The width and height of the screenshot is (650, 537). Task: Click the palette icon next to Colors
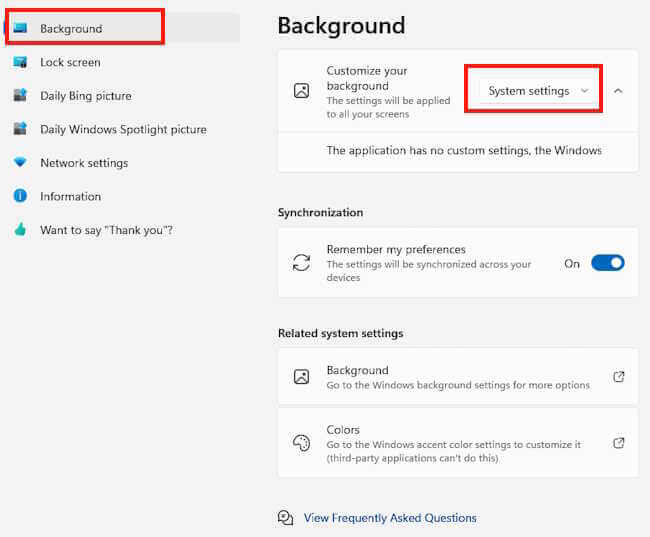click(x=301, y=444)
